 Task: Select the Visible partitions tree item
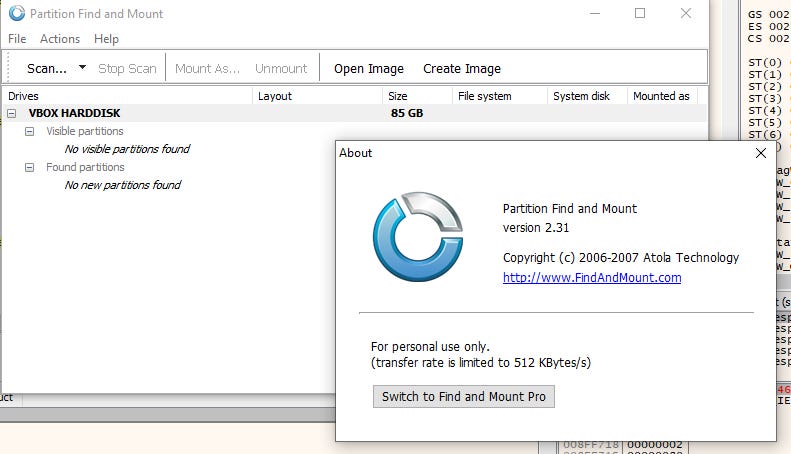tap(85, 131)
